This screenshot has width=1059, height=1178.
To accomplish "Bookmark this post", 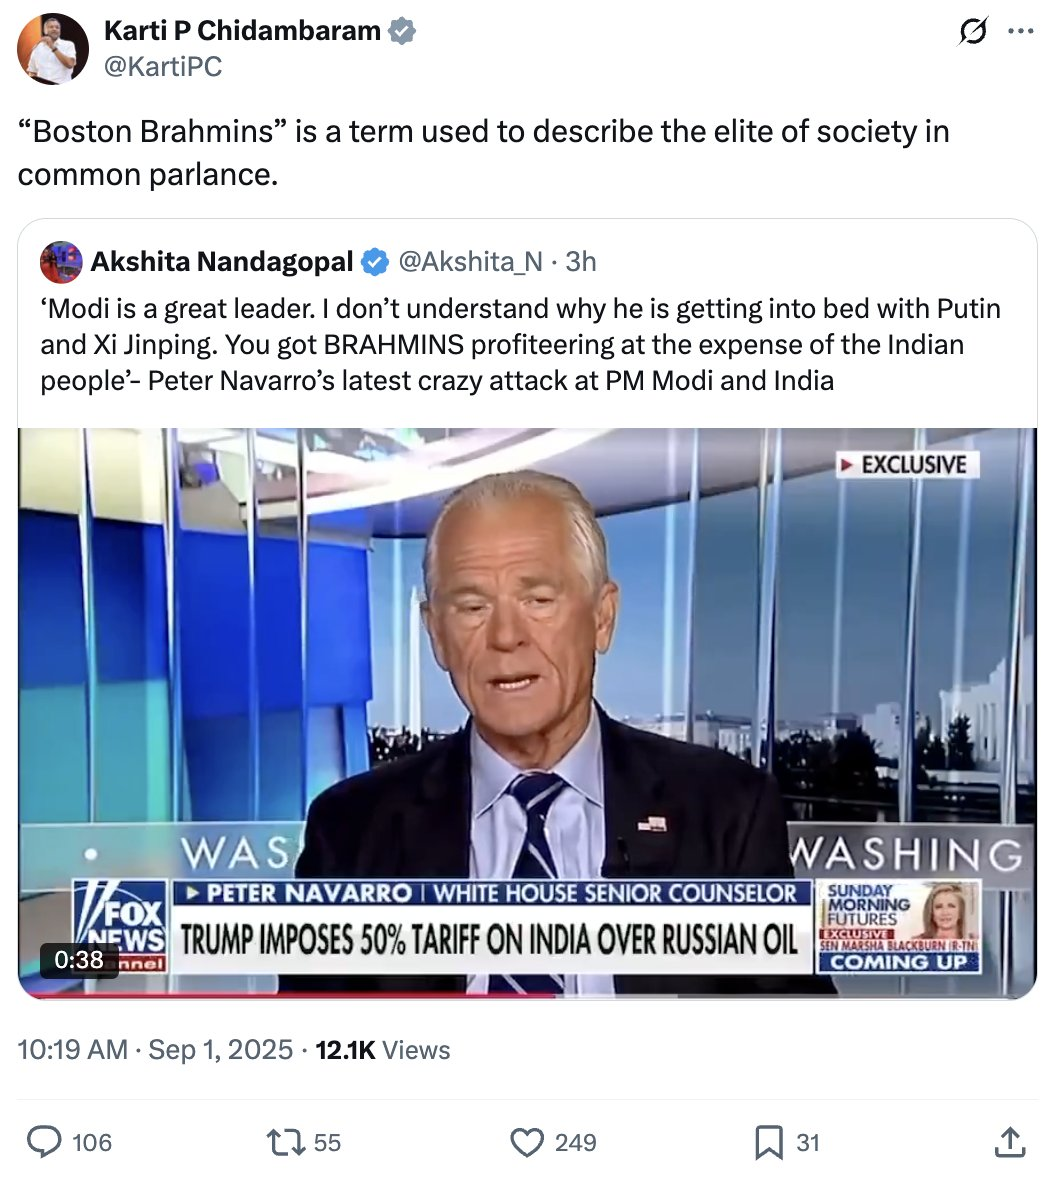I will click(768, 1143).
